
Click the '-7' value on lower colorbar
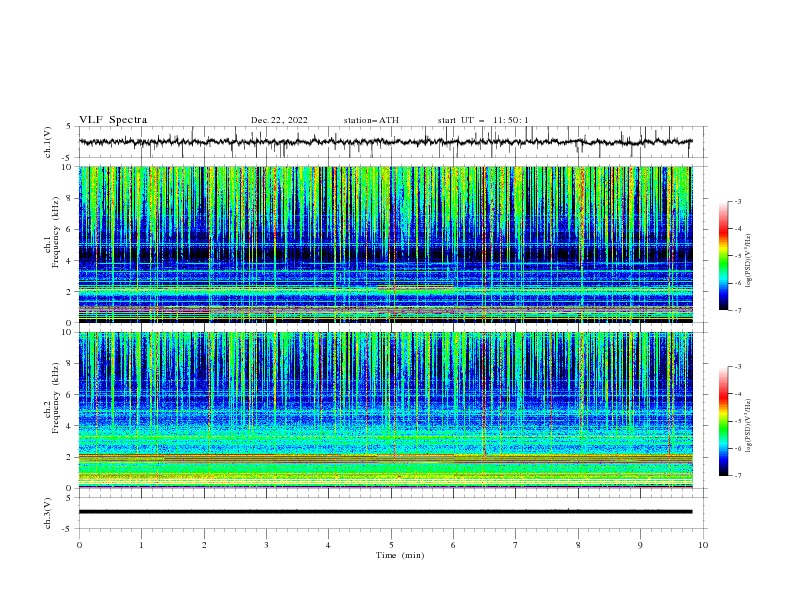tap(737, 475)
